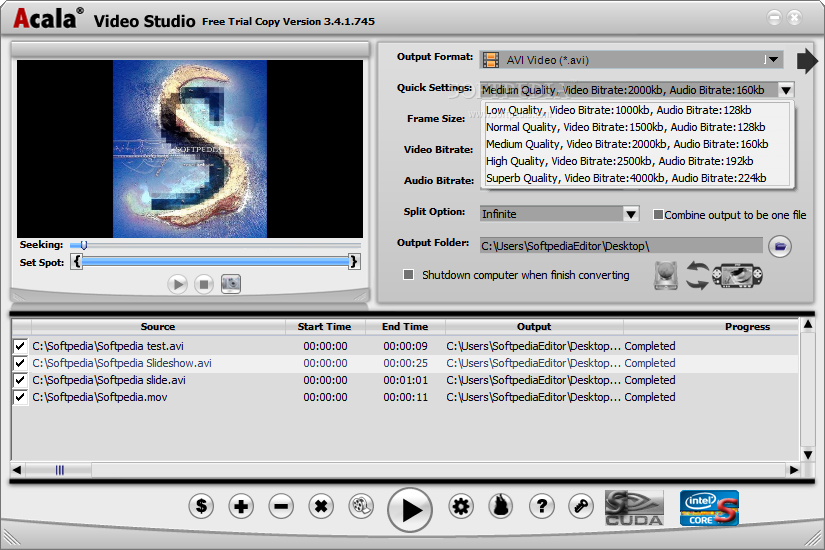This screenshot has height=550, width=825.
Task: Click the Output Folder path field
Action: click(x=621, y=246)
